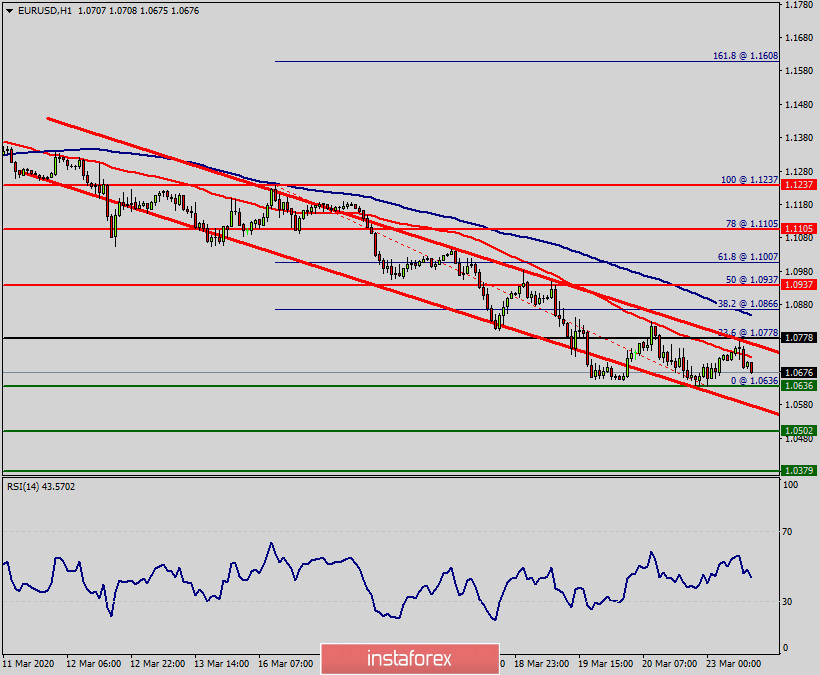
Task: Click the '11 Mar 2020' date label
Action: [x=28, y=663]
